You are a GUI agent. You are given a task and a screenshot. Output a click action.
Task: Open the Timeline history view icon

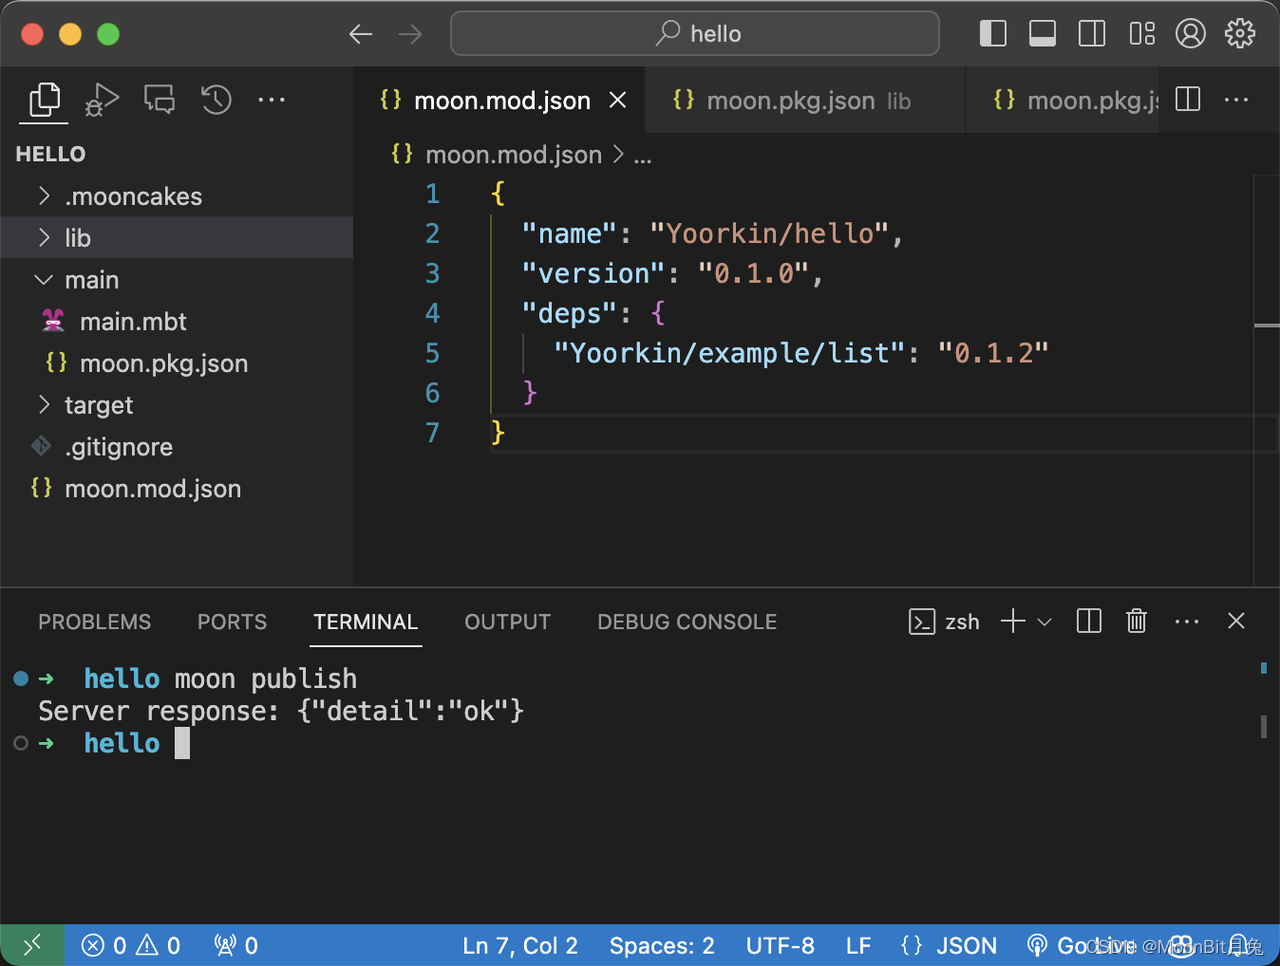[216, 99]
